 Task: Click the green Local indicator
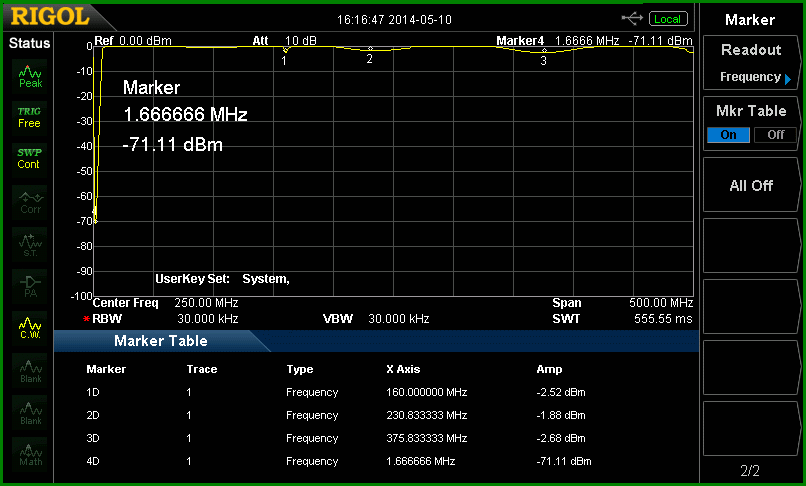click(x=668, y=19)
